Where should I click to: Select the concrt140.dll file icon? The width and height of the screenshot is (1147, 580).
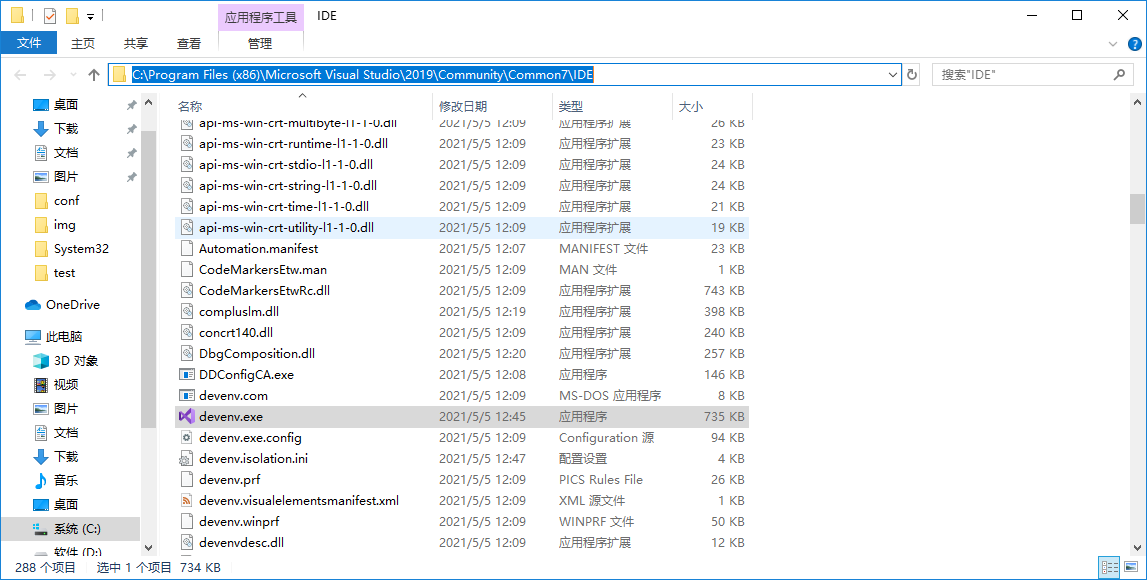tap(186, 332)
